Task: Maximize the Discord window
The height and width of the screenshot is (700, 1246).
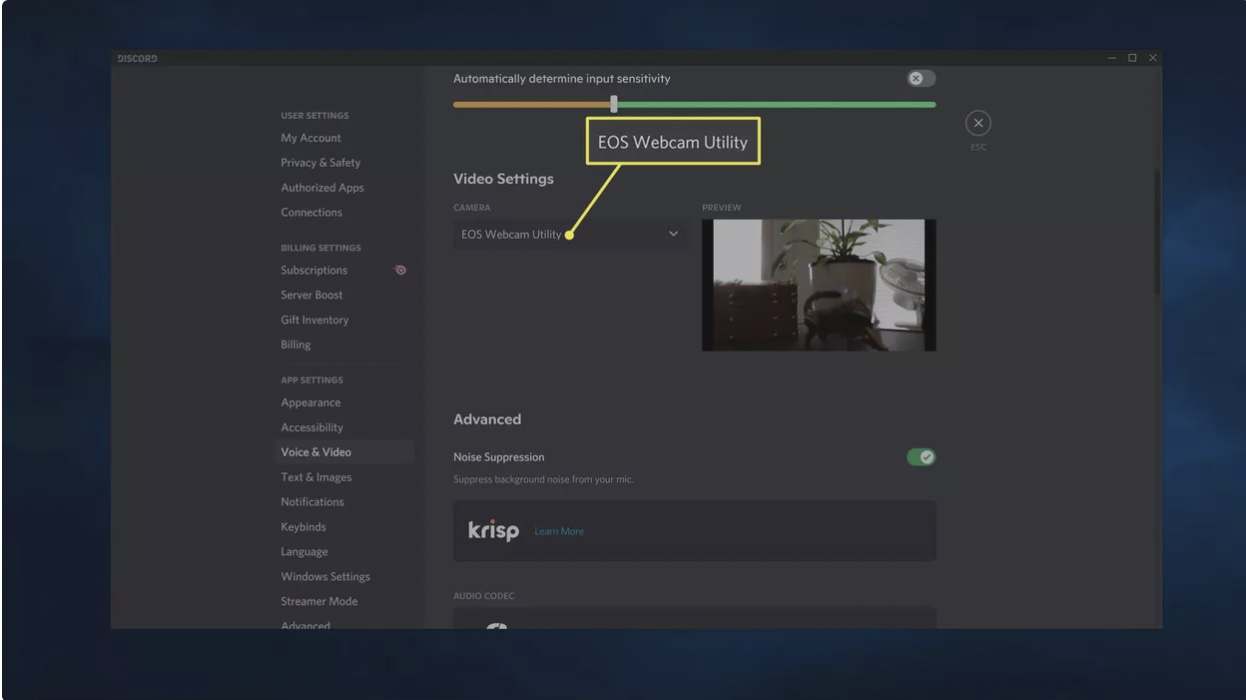Action: click(1132, 58)
